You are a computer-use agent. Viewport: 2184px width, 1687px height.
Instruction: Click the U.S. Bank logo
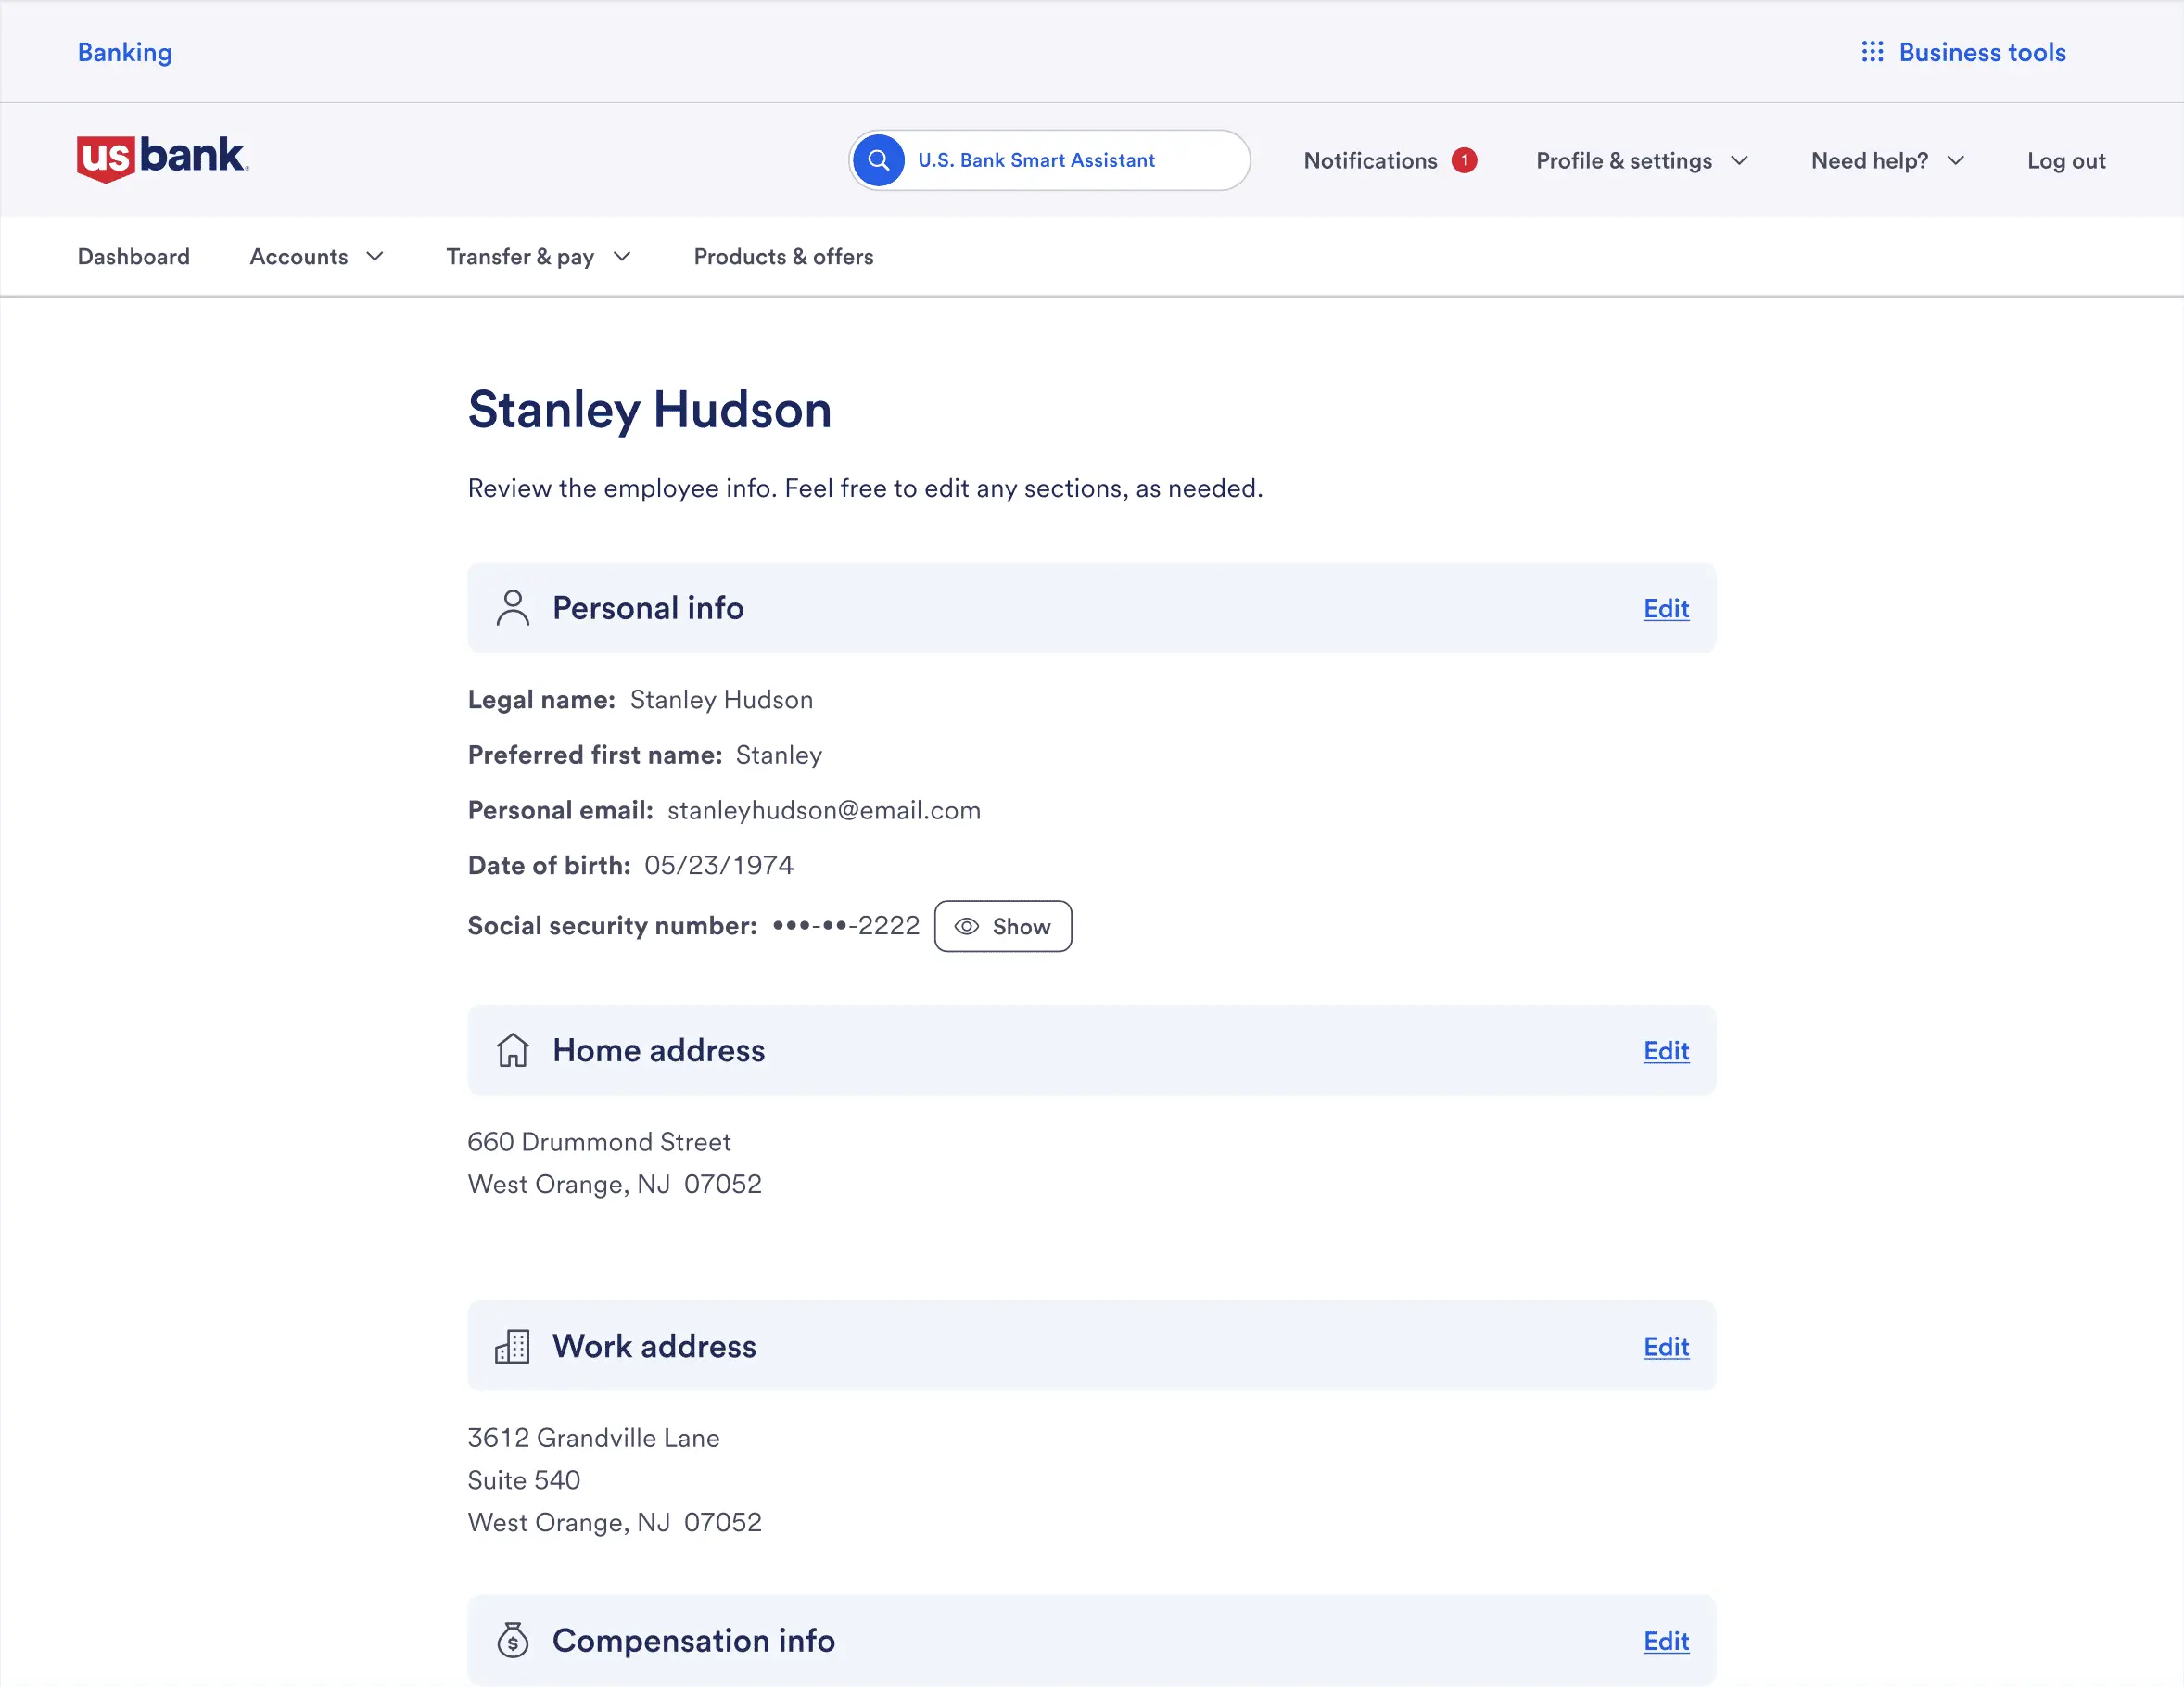[x=162, y=158]
